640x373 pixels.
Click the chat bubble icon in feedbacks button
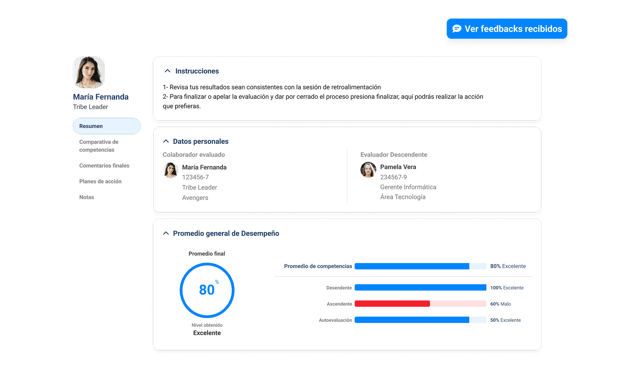tap(457, 29)
